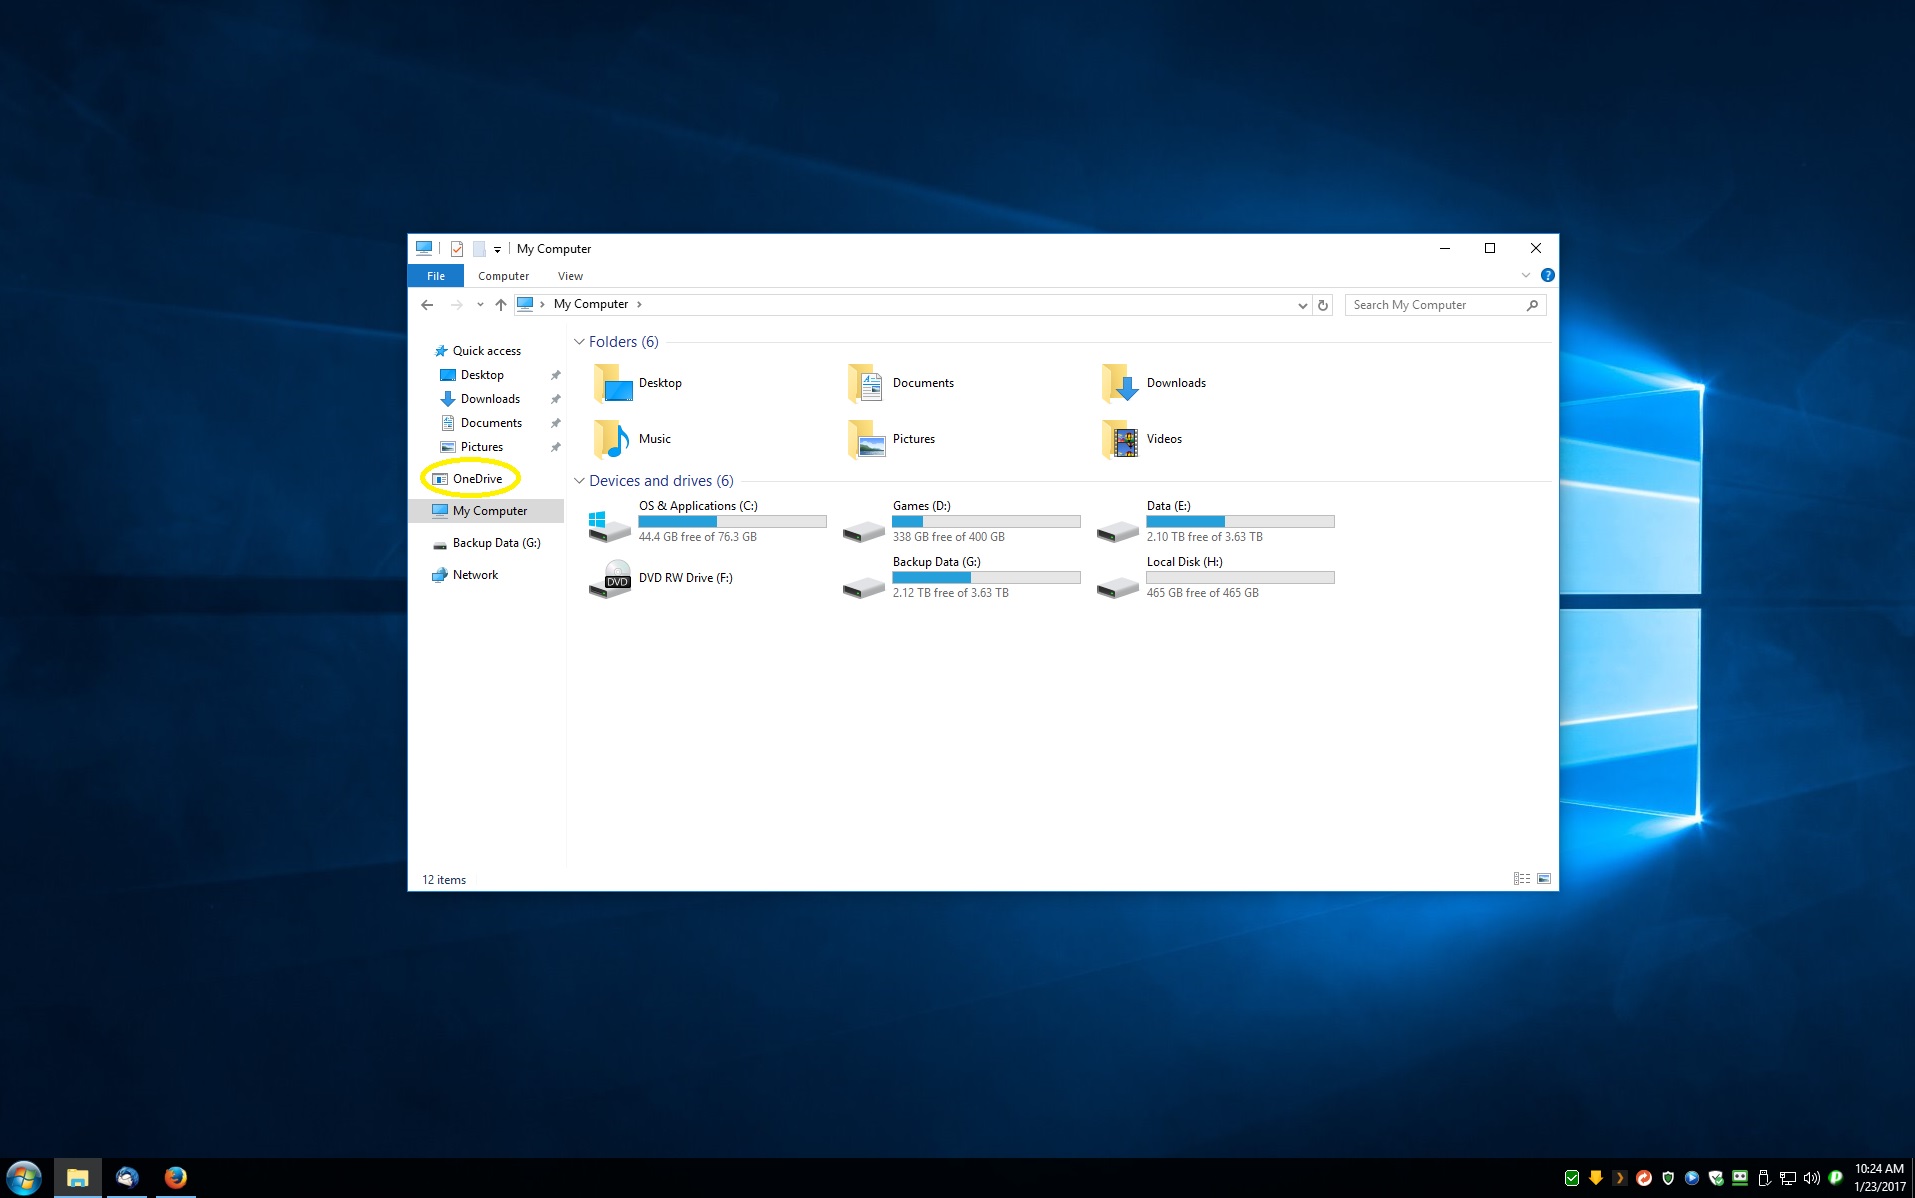
Task: Refresh the My Computer view
Action: click(1323, 305)
